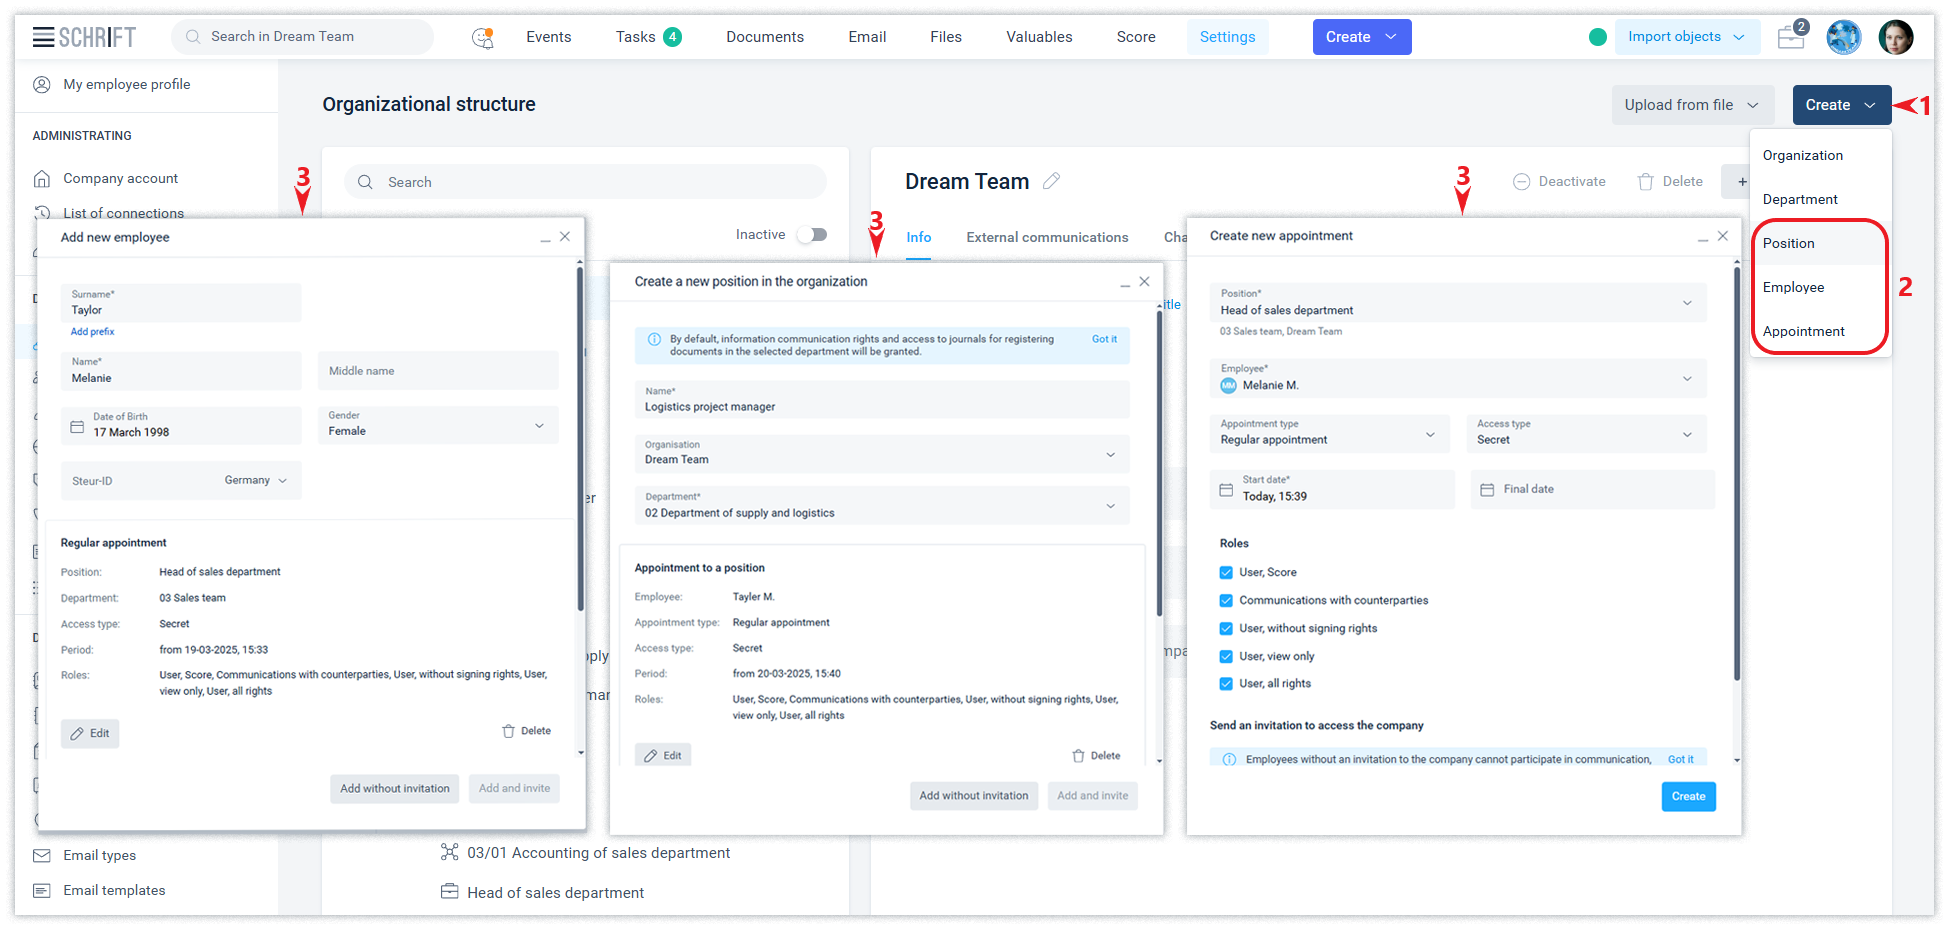
Task: Open the Access type dropdown showing Secret
Action: click(1586, 434)
